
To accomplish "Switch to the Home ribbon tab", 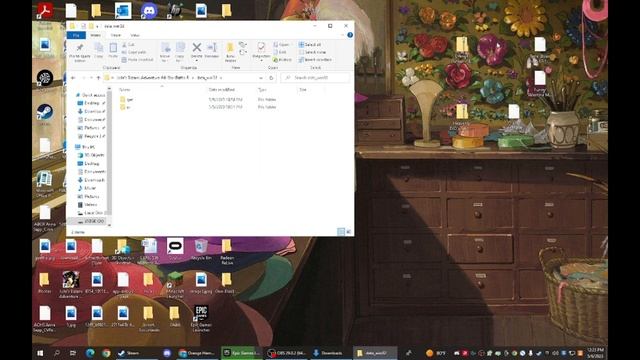I will coord(96,35).
